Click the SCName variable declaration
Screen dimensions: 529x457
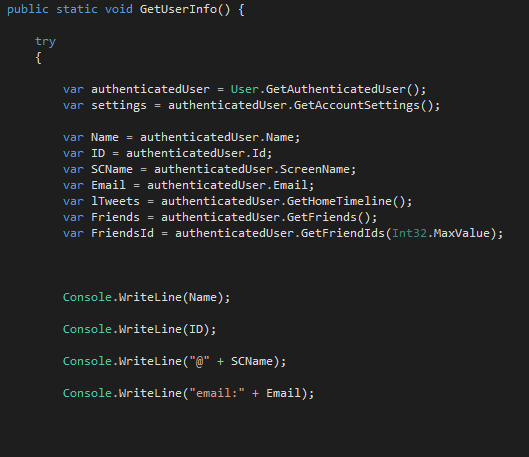point(112,169)
